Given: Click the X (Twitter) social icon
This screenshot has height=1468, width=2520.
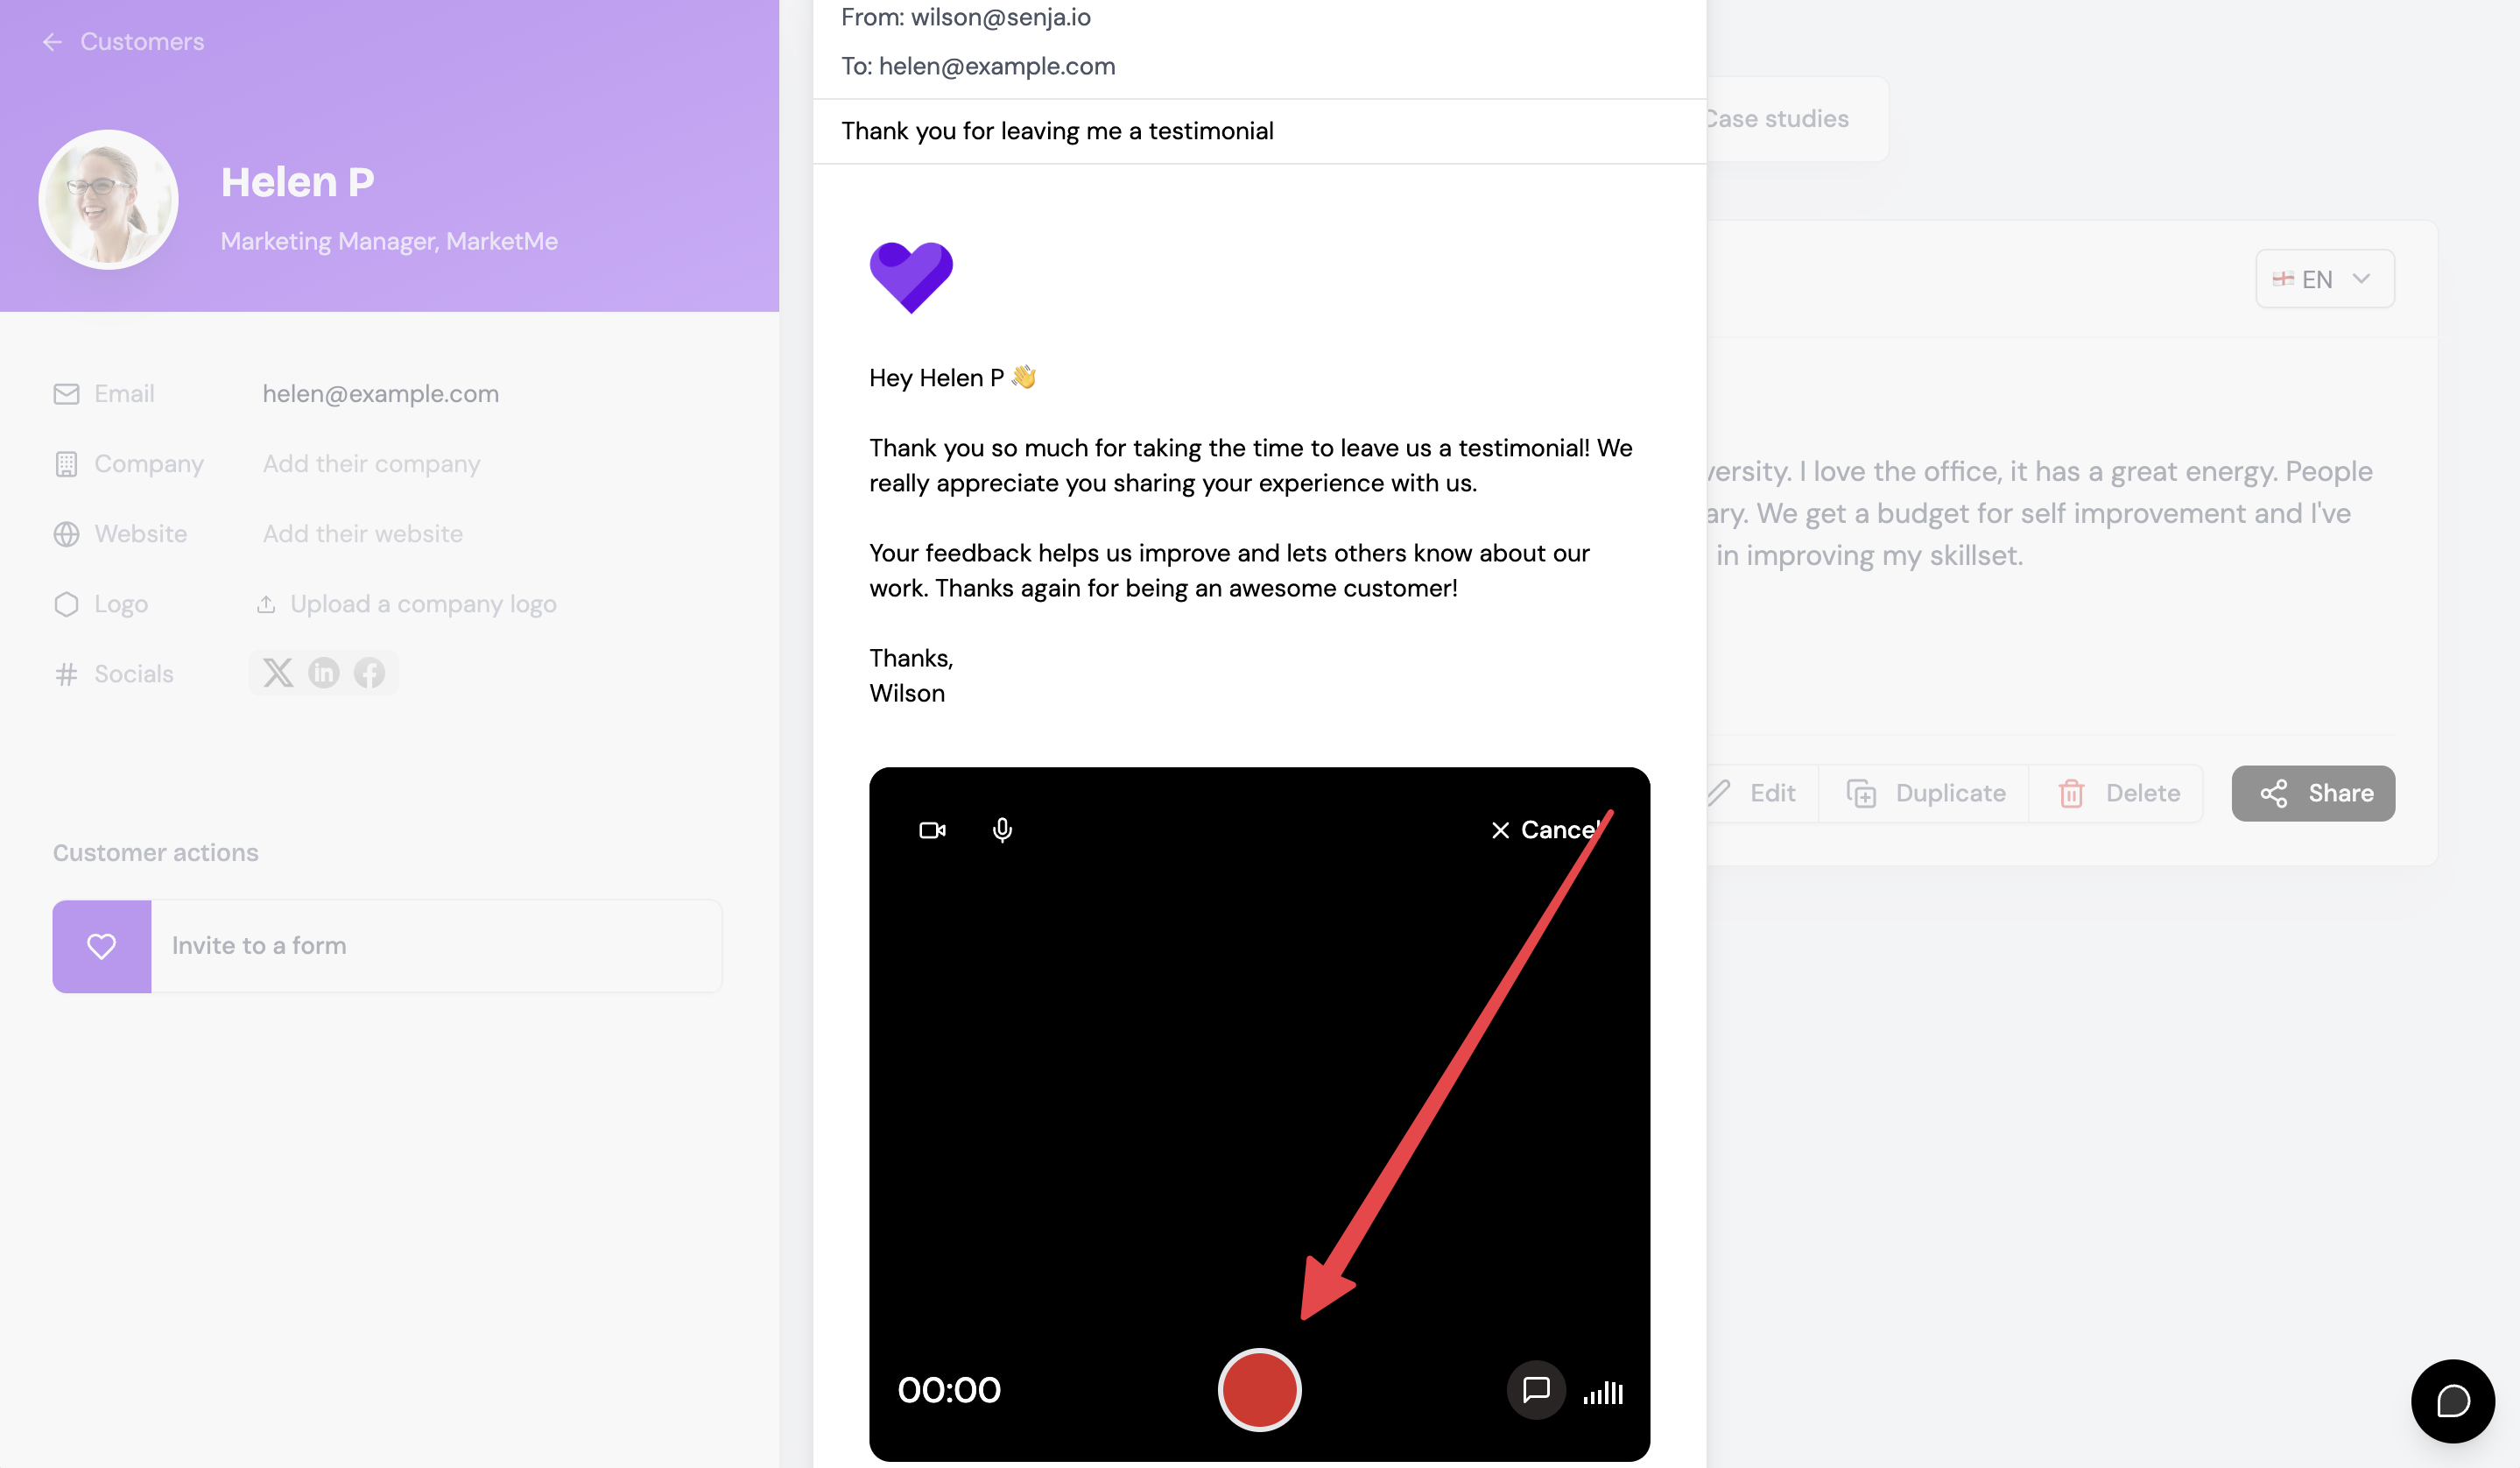Looking at the screenshot, I should [x=278, y=673].
